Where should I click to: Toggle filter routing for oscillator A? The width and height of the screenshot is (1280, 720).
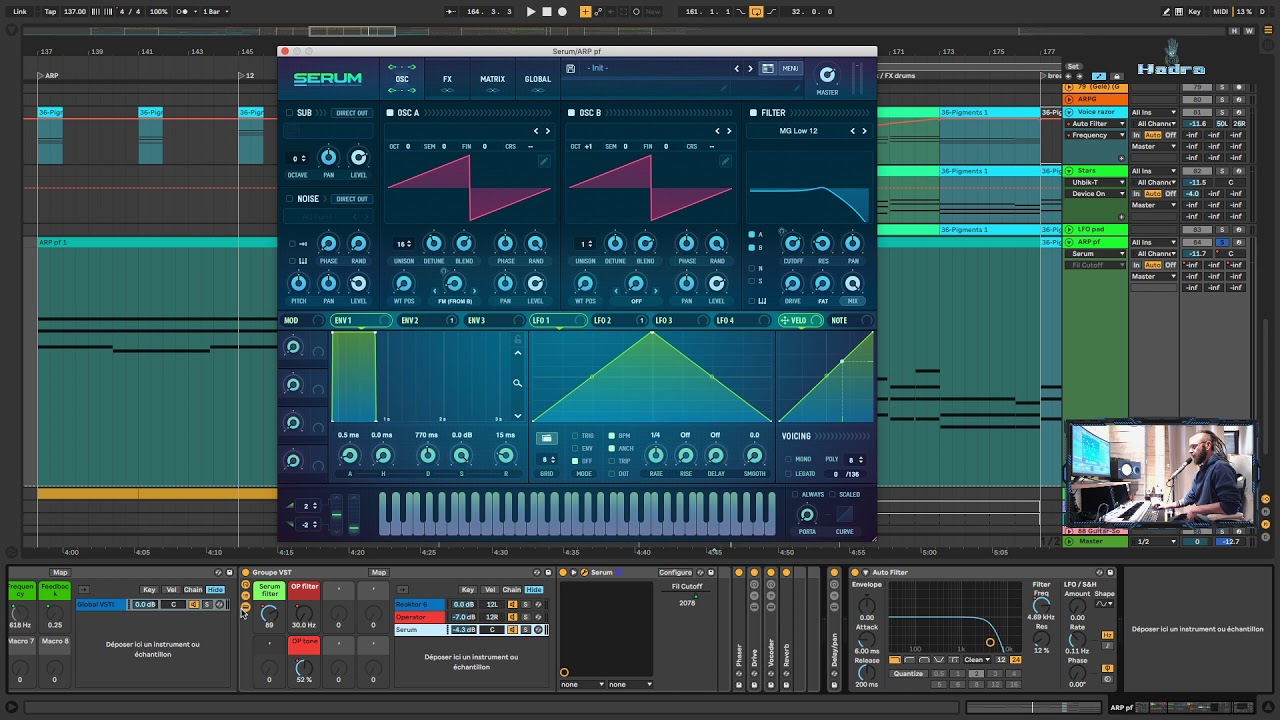[x=752, y=235]
